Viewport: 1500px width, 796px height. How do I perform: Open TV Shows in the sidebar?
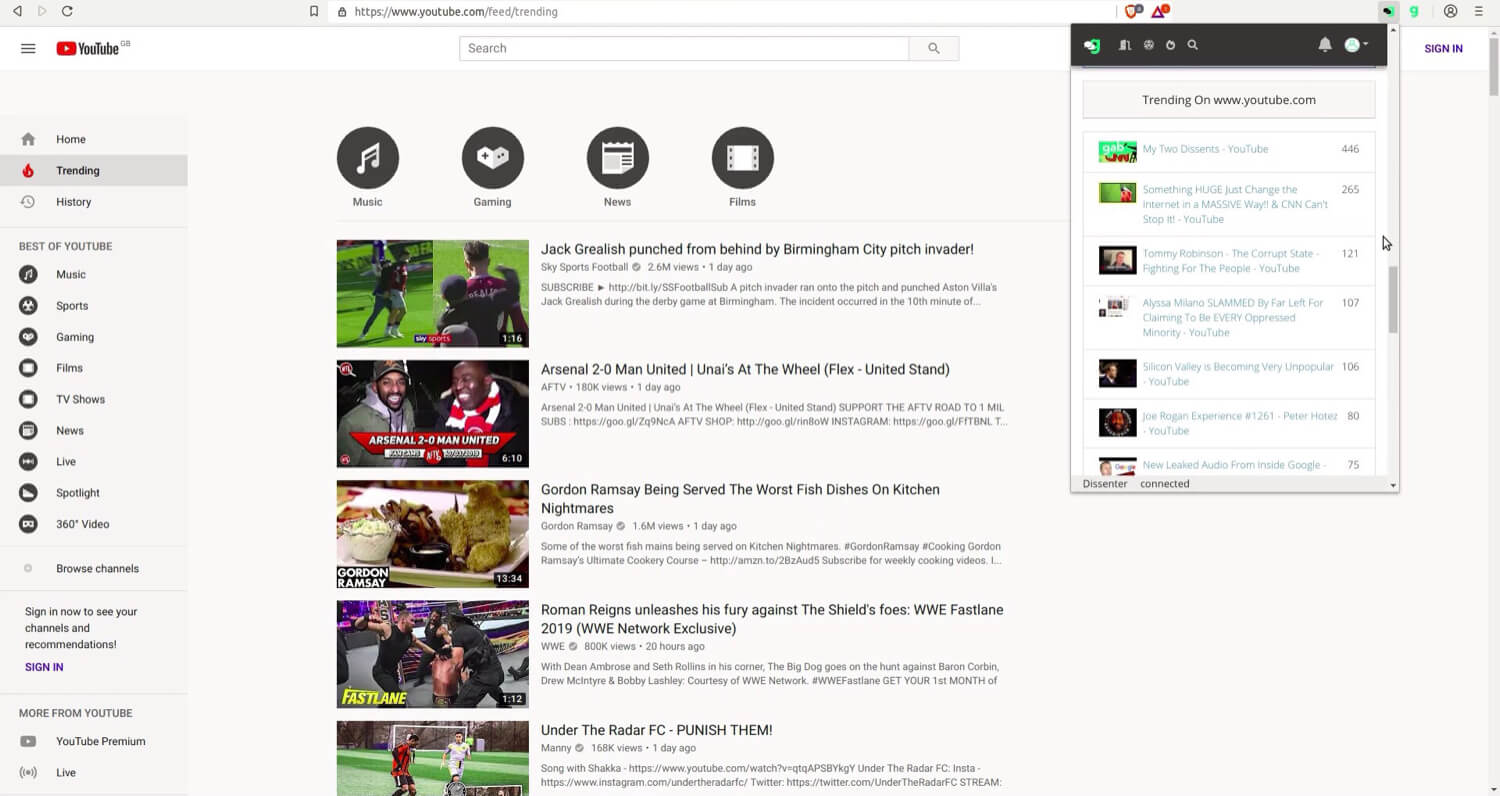[x=93, y=399]
